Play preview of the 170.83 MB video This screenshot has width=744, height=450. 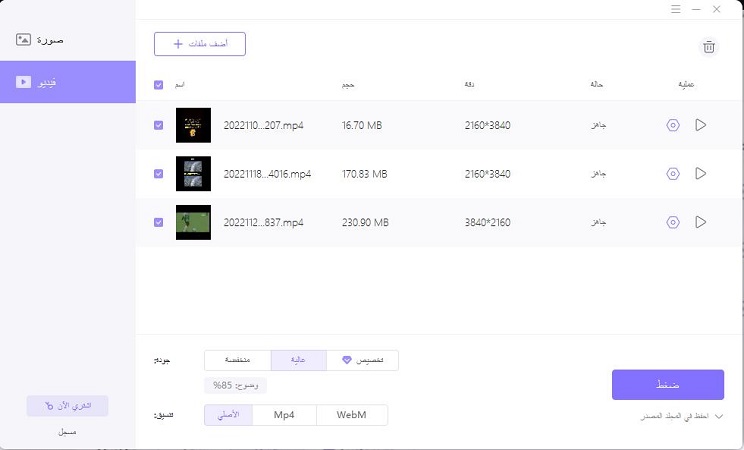(x=700, y=174)
